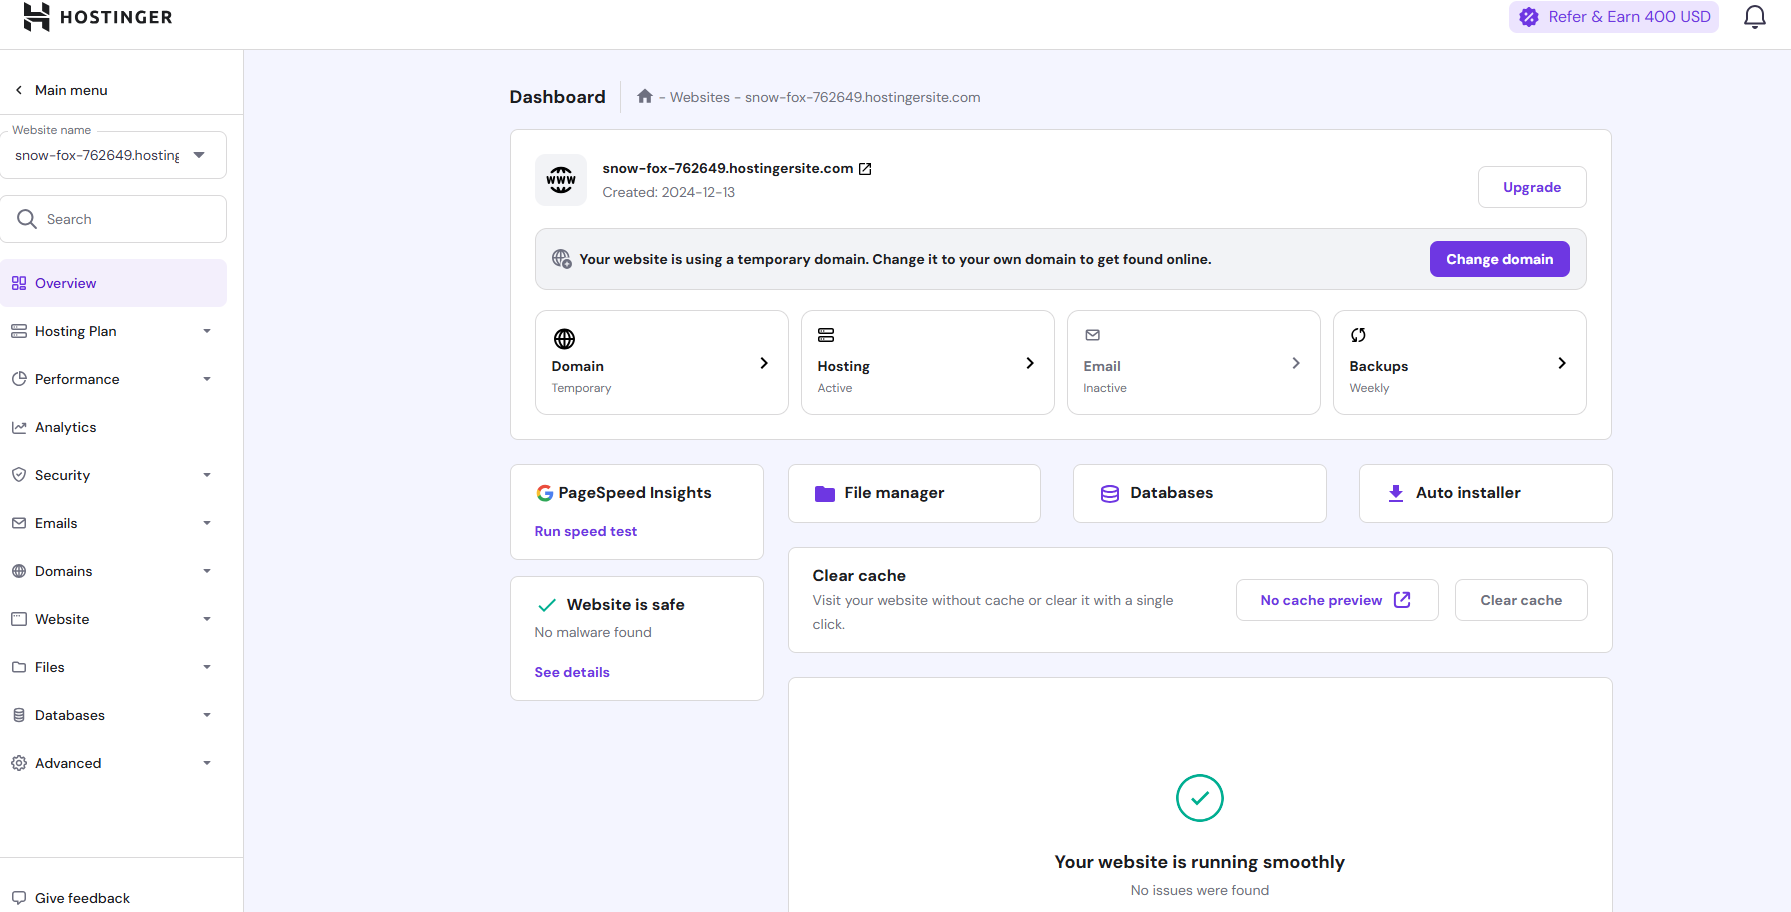This screenshot has height=912, width=1791.
Task: Open the Website name dropdown
Action: (x=199, y=155)
